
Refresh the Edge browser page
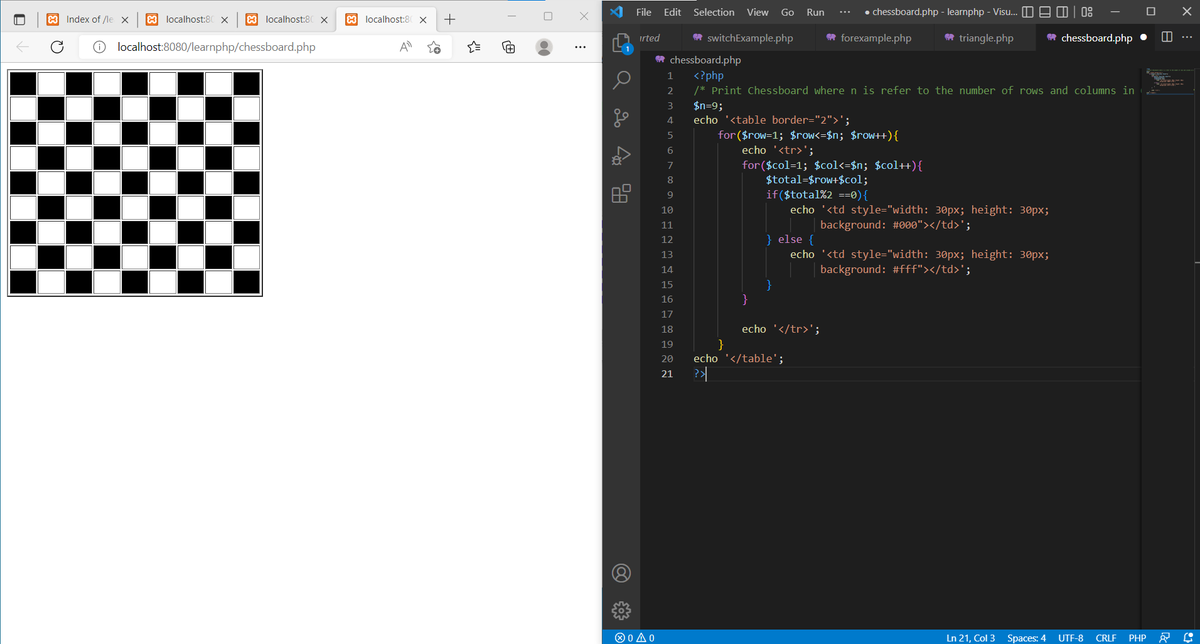(x=58, y=47)
